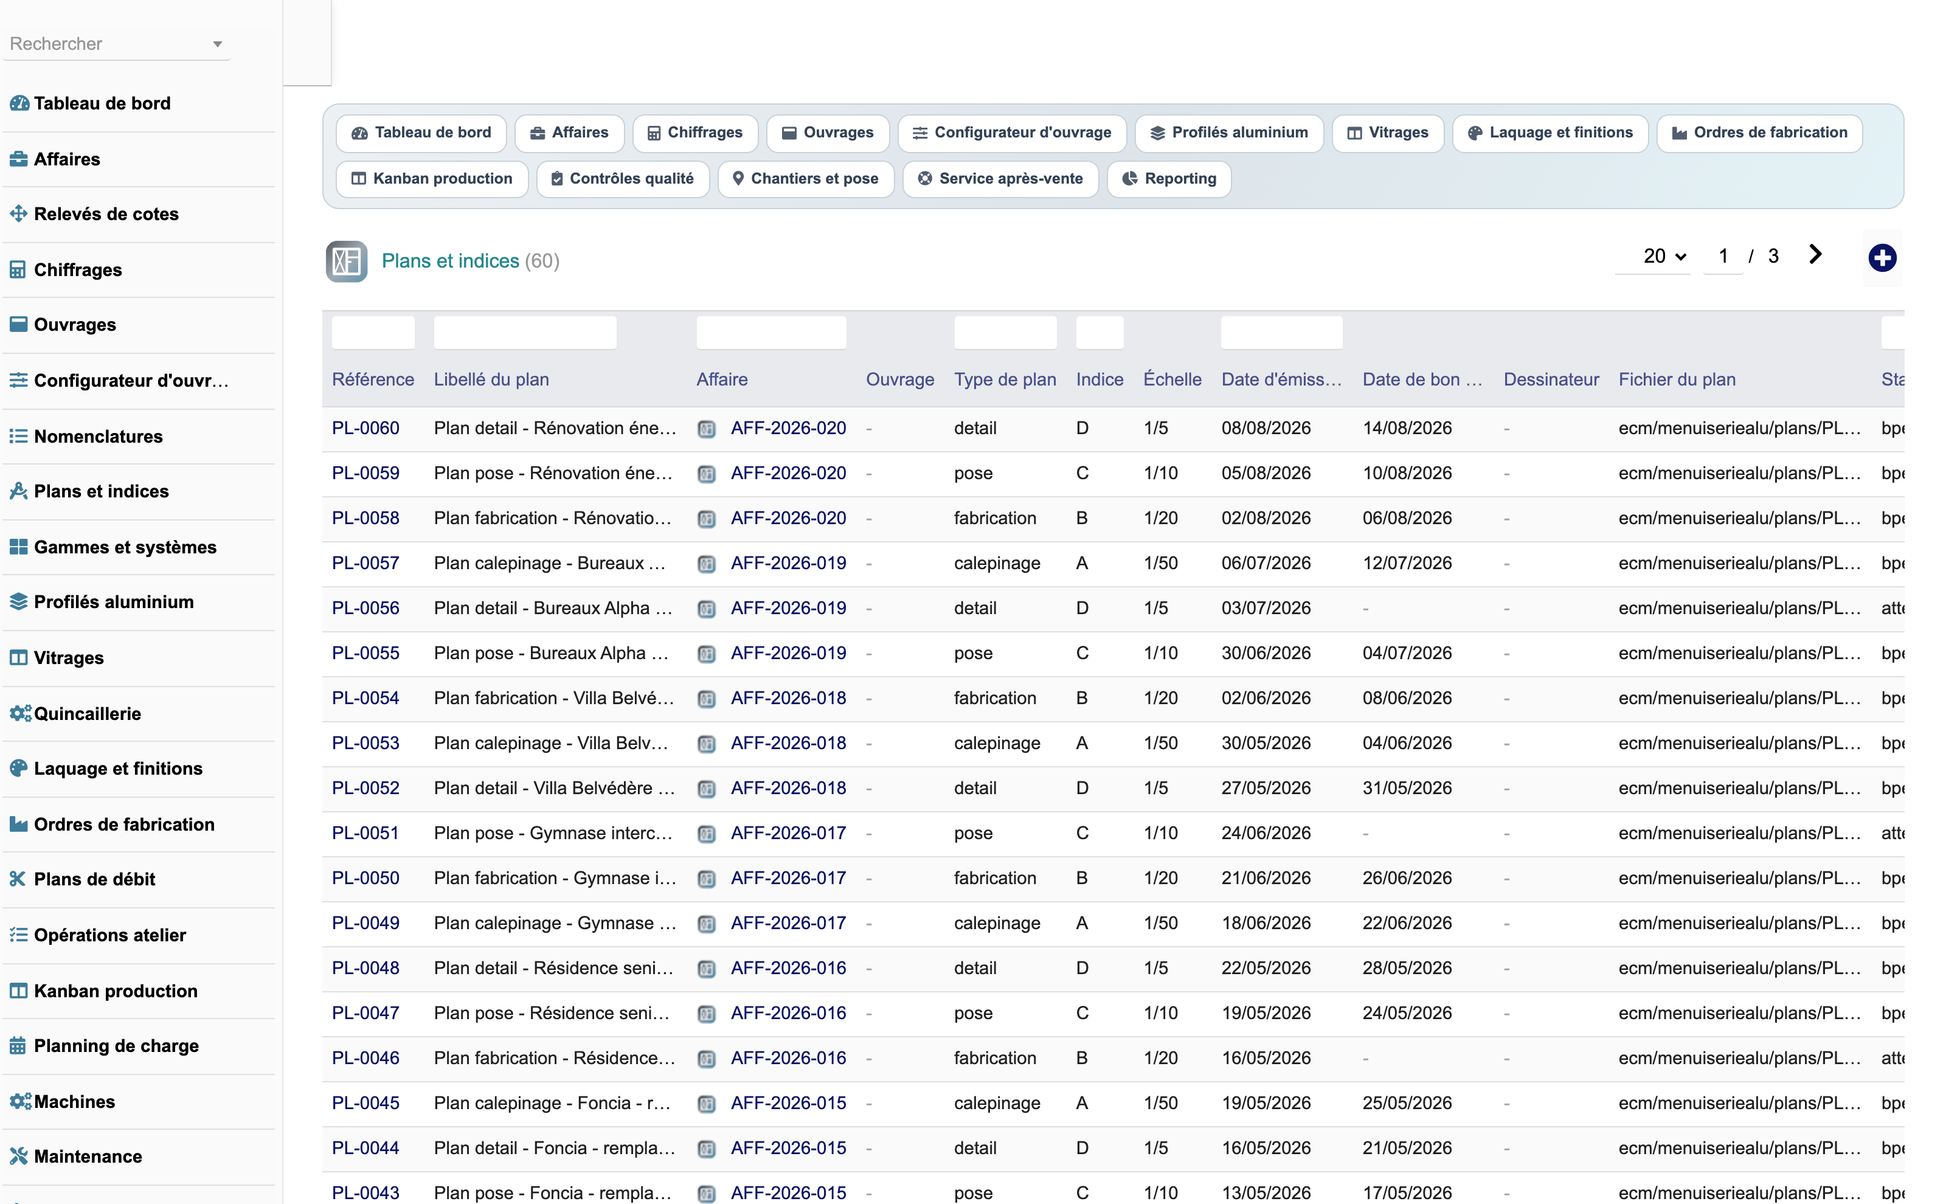
Task: Click the Chiffrages calculator icon in sidebar
Action: (x=19, y=270)
